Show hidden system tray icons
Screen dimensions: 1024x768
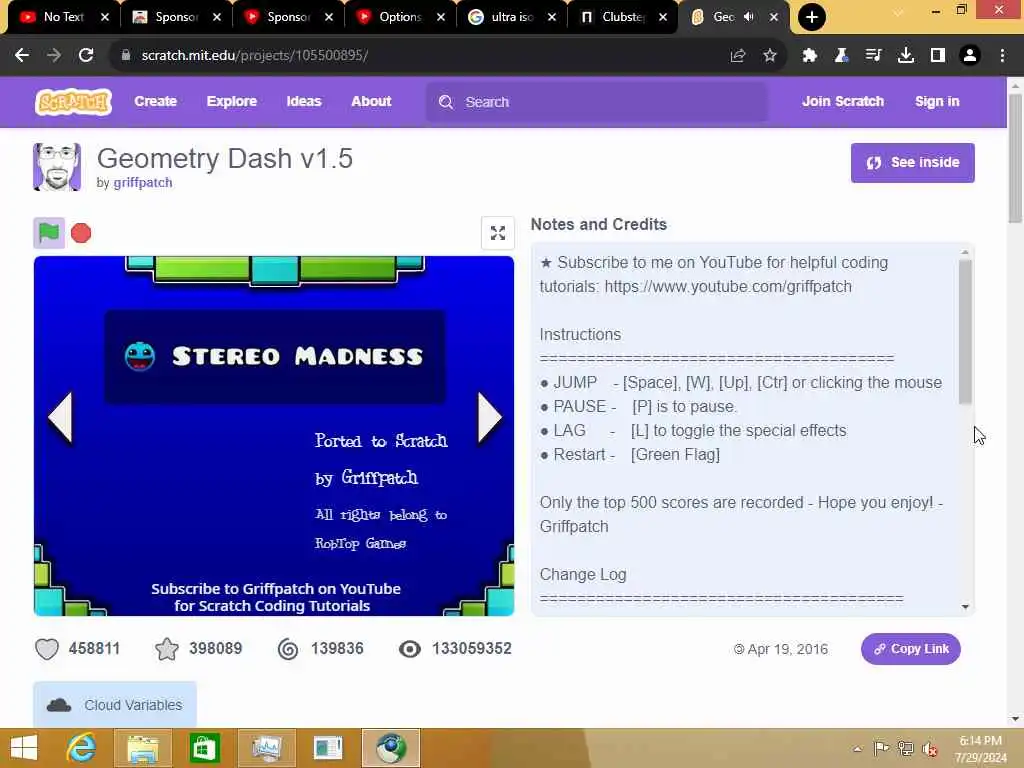(x=857, y=749)
